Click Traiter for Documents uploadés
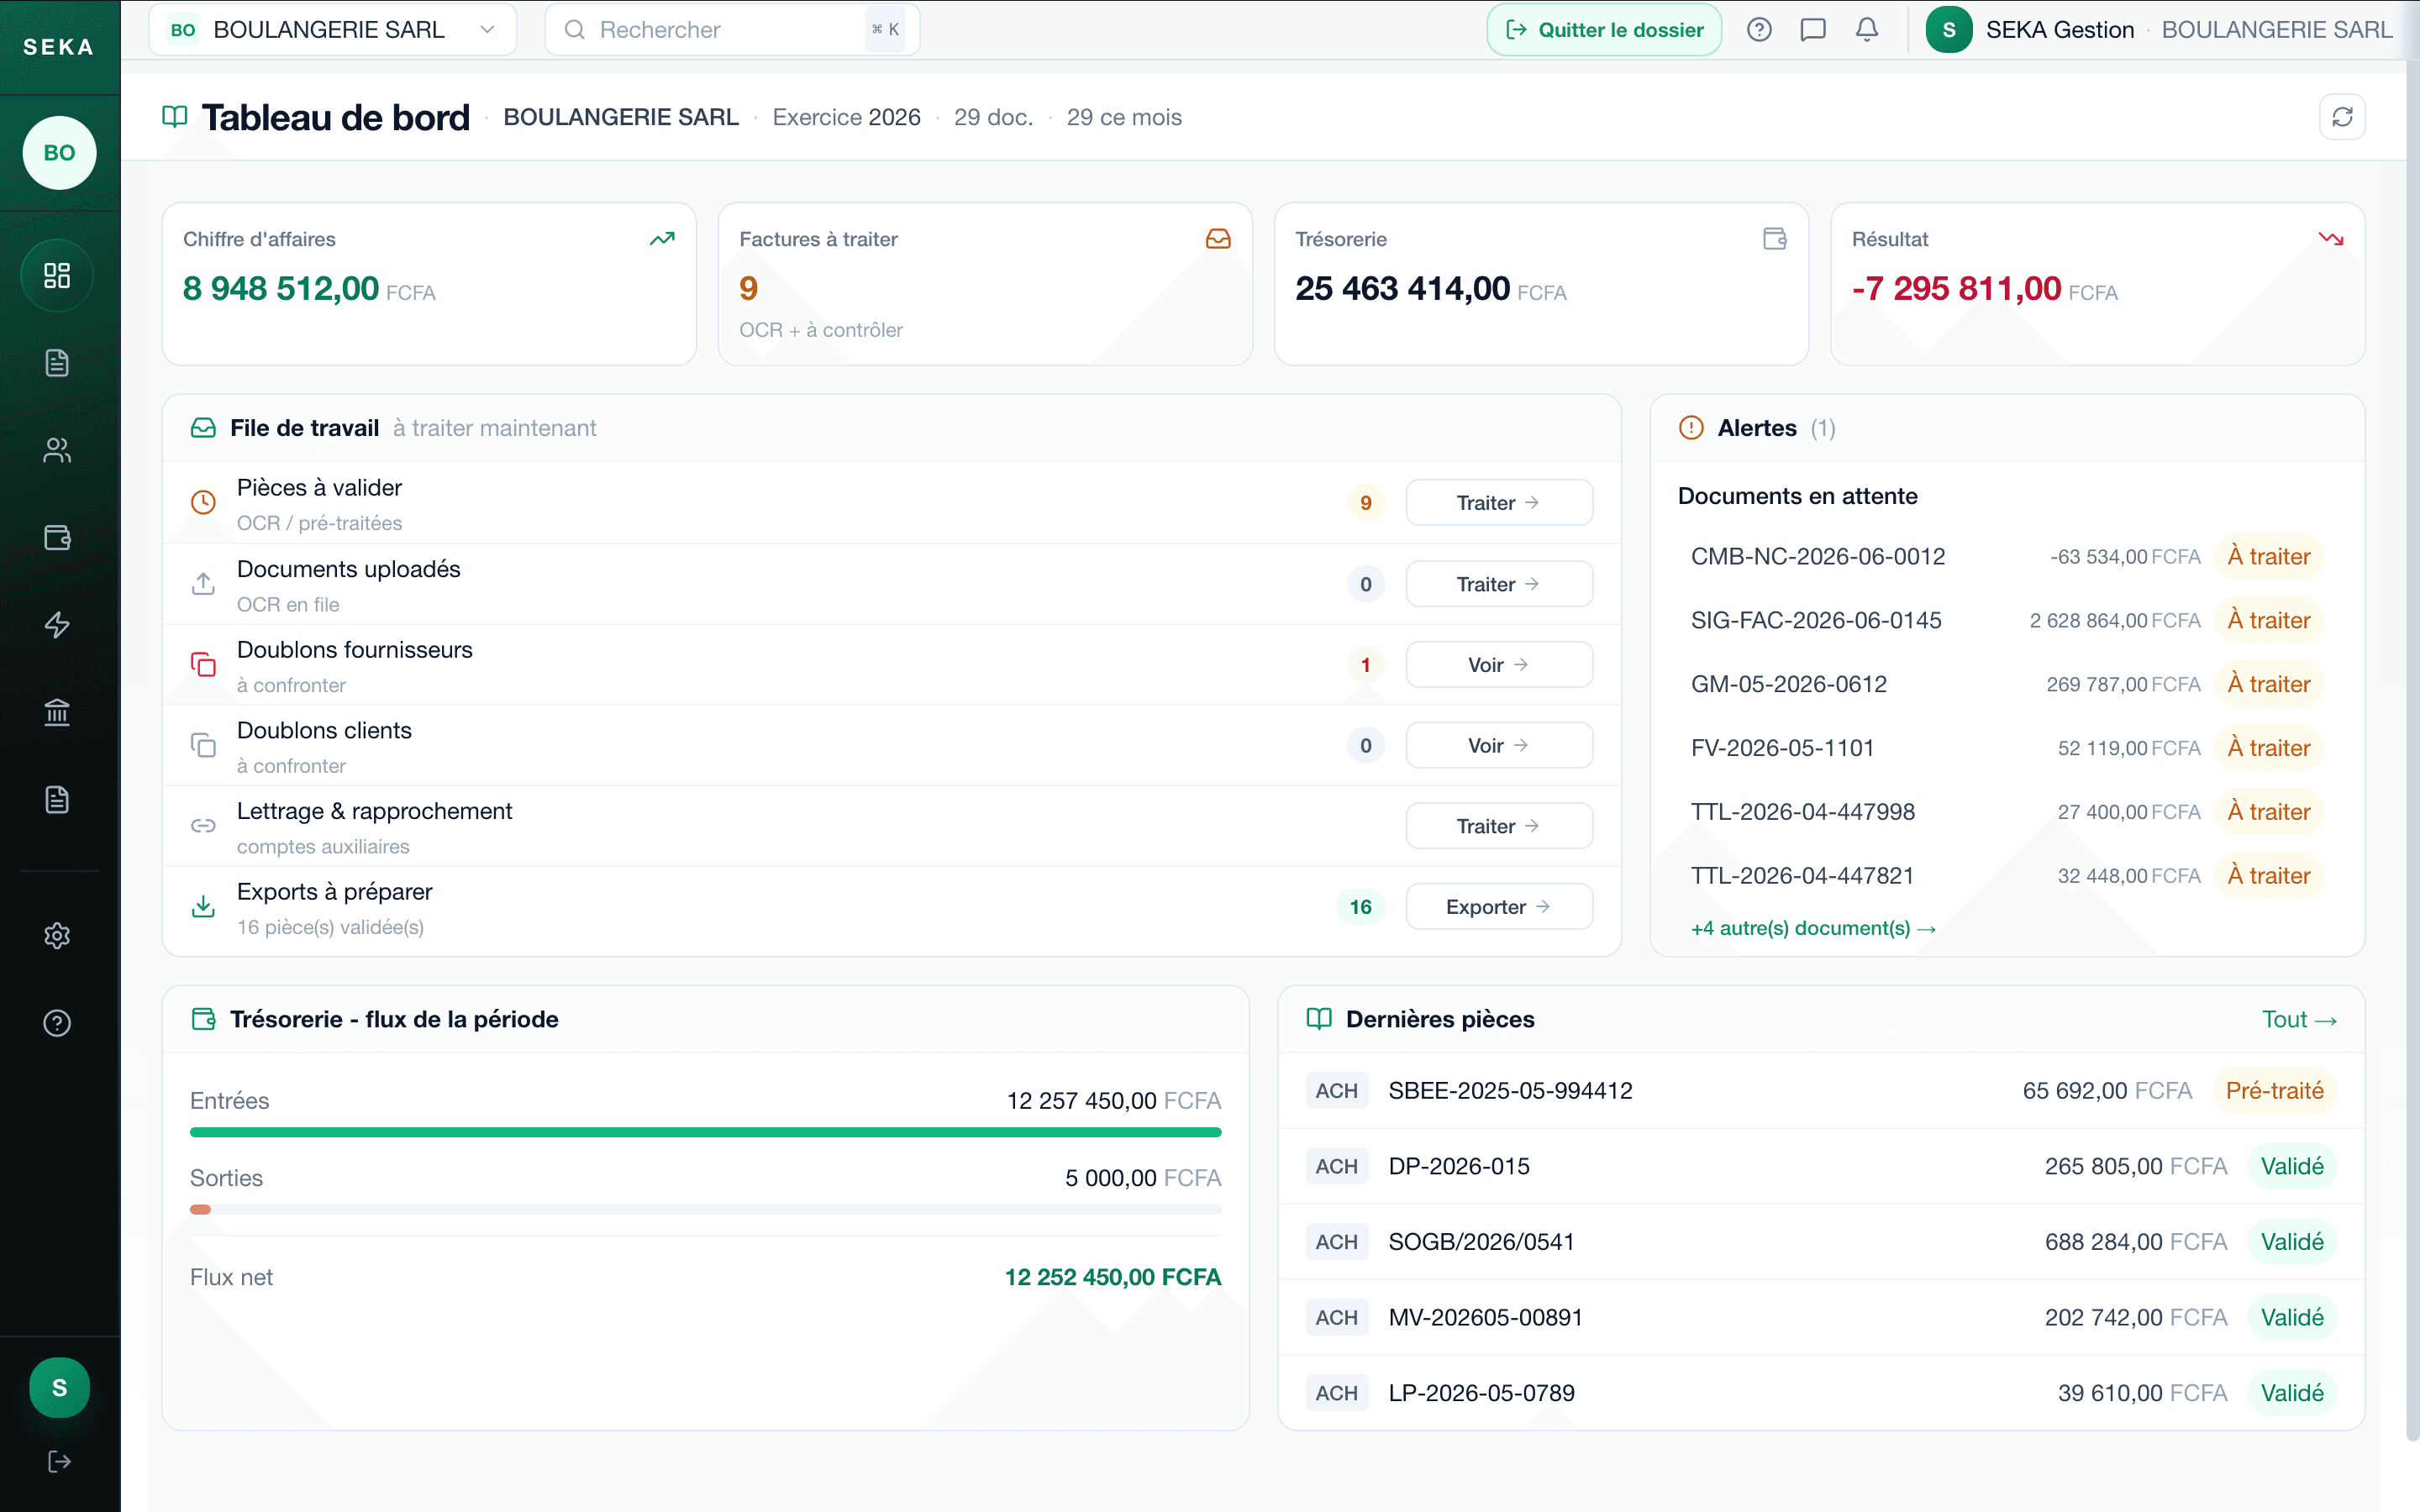 (x=1499, y=584)
